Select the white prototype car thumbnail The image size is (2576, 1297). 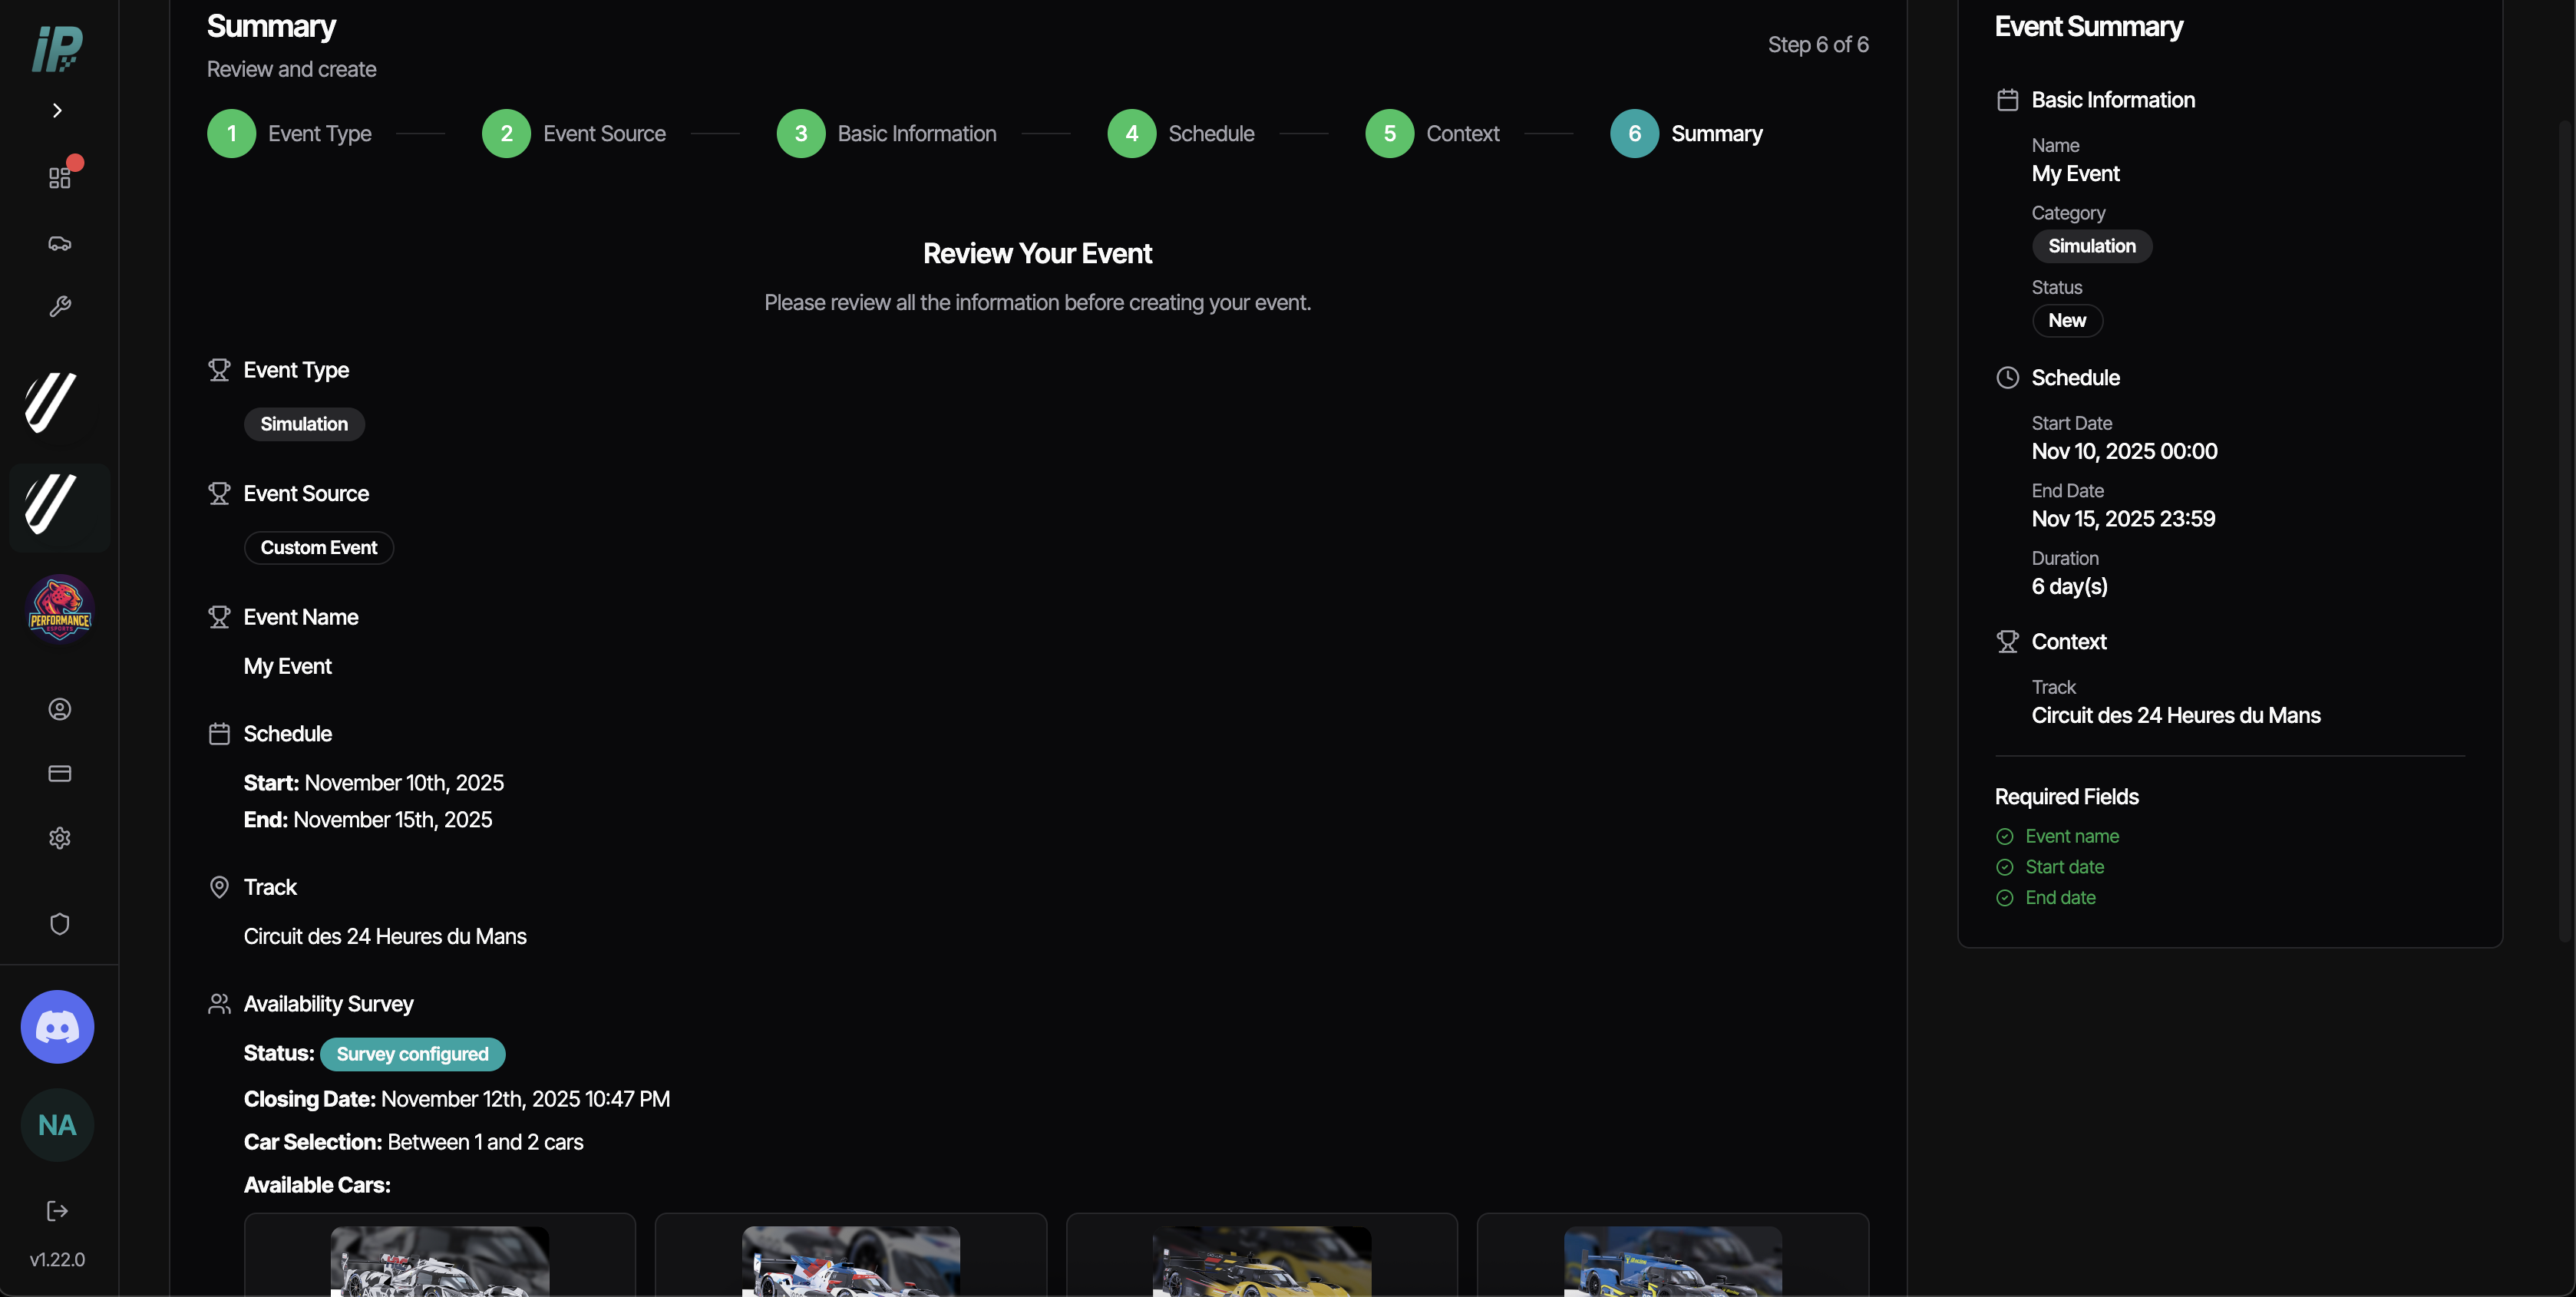click(440, 1261)
